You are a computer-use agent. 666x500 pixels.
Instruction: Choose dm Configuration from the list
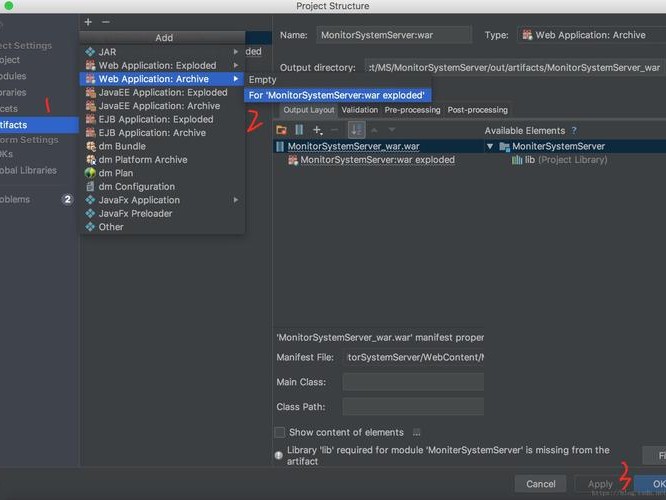162,186
